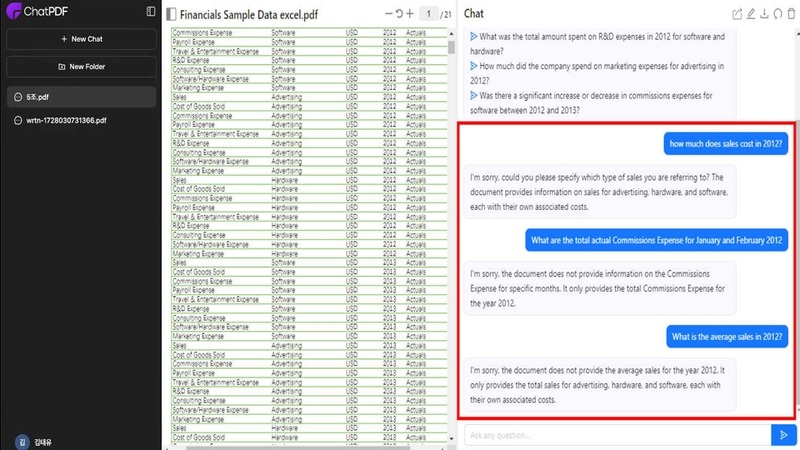Delete the chat with trash icon
Viewport: 800px width, 450px height.
[791, 14]
